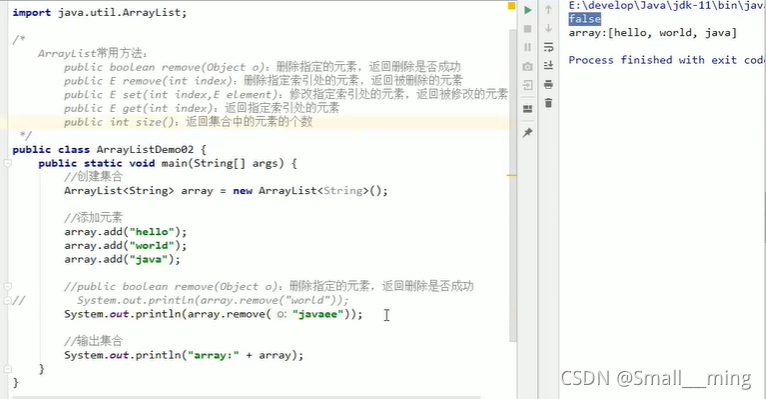Image resolution: width=766 pixels, height=399 pixels.
Task: Click commented array.remove("world") line
Action: tap(213, 300)
